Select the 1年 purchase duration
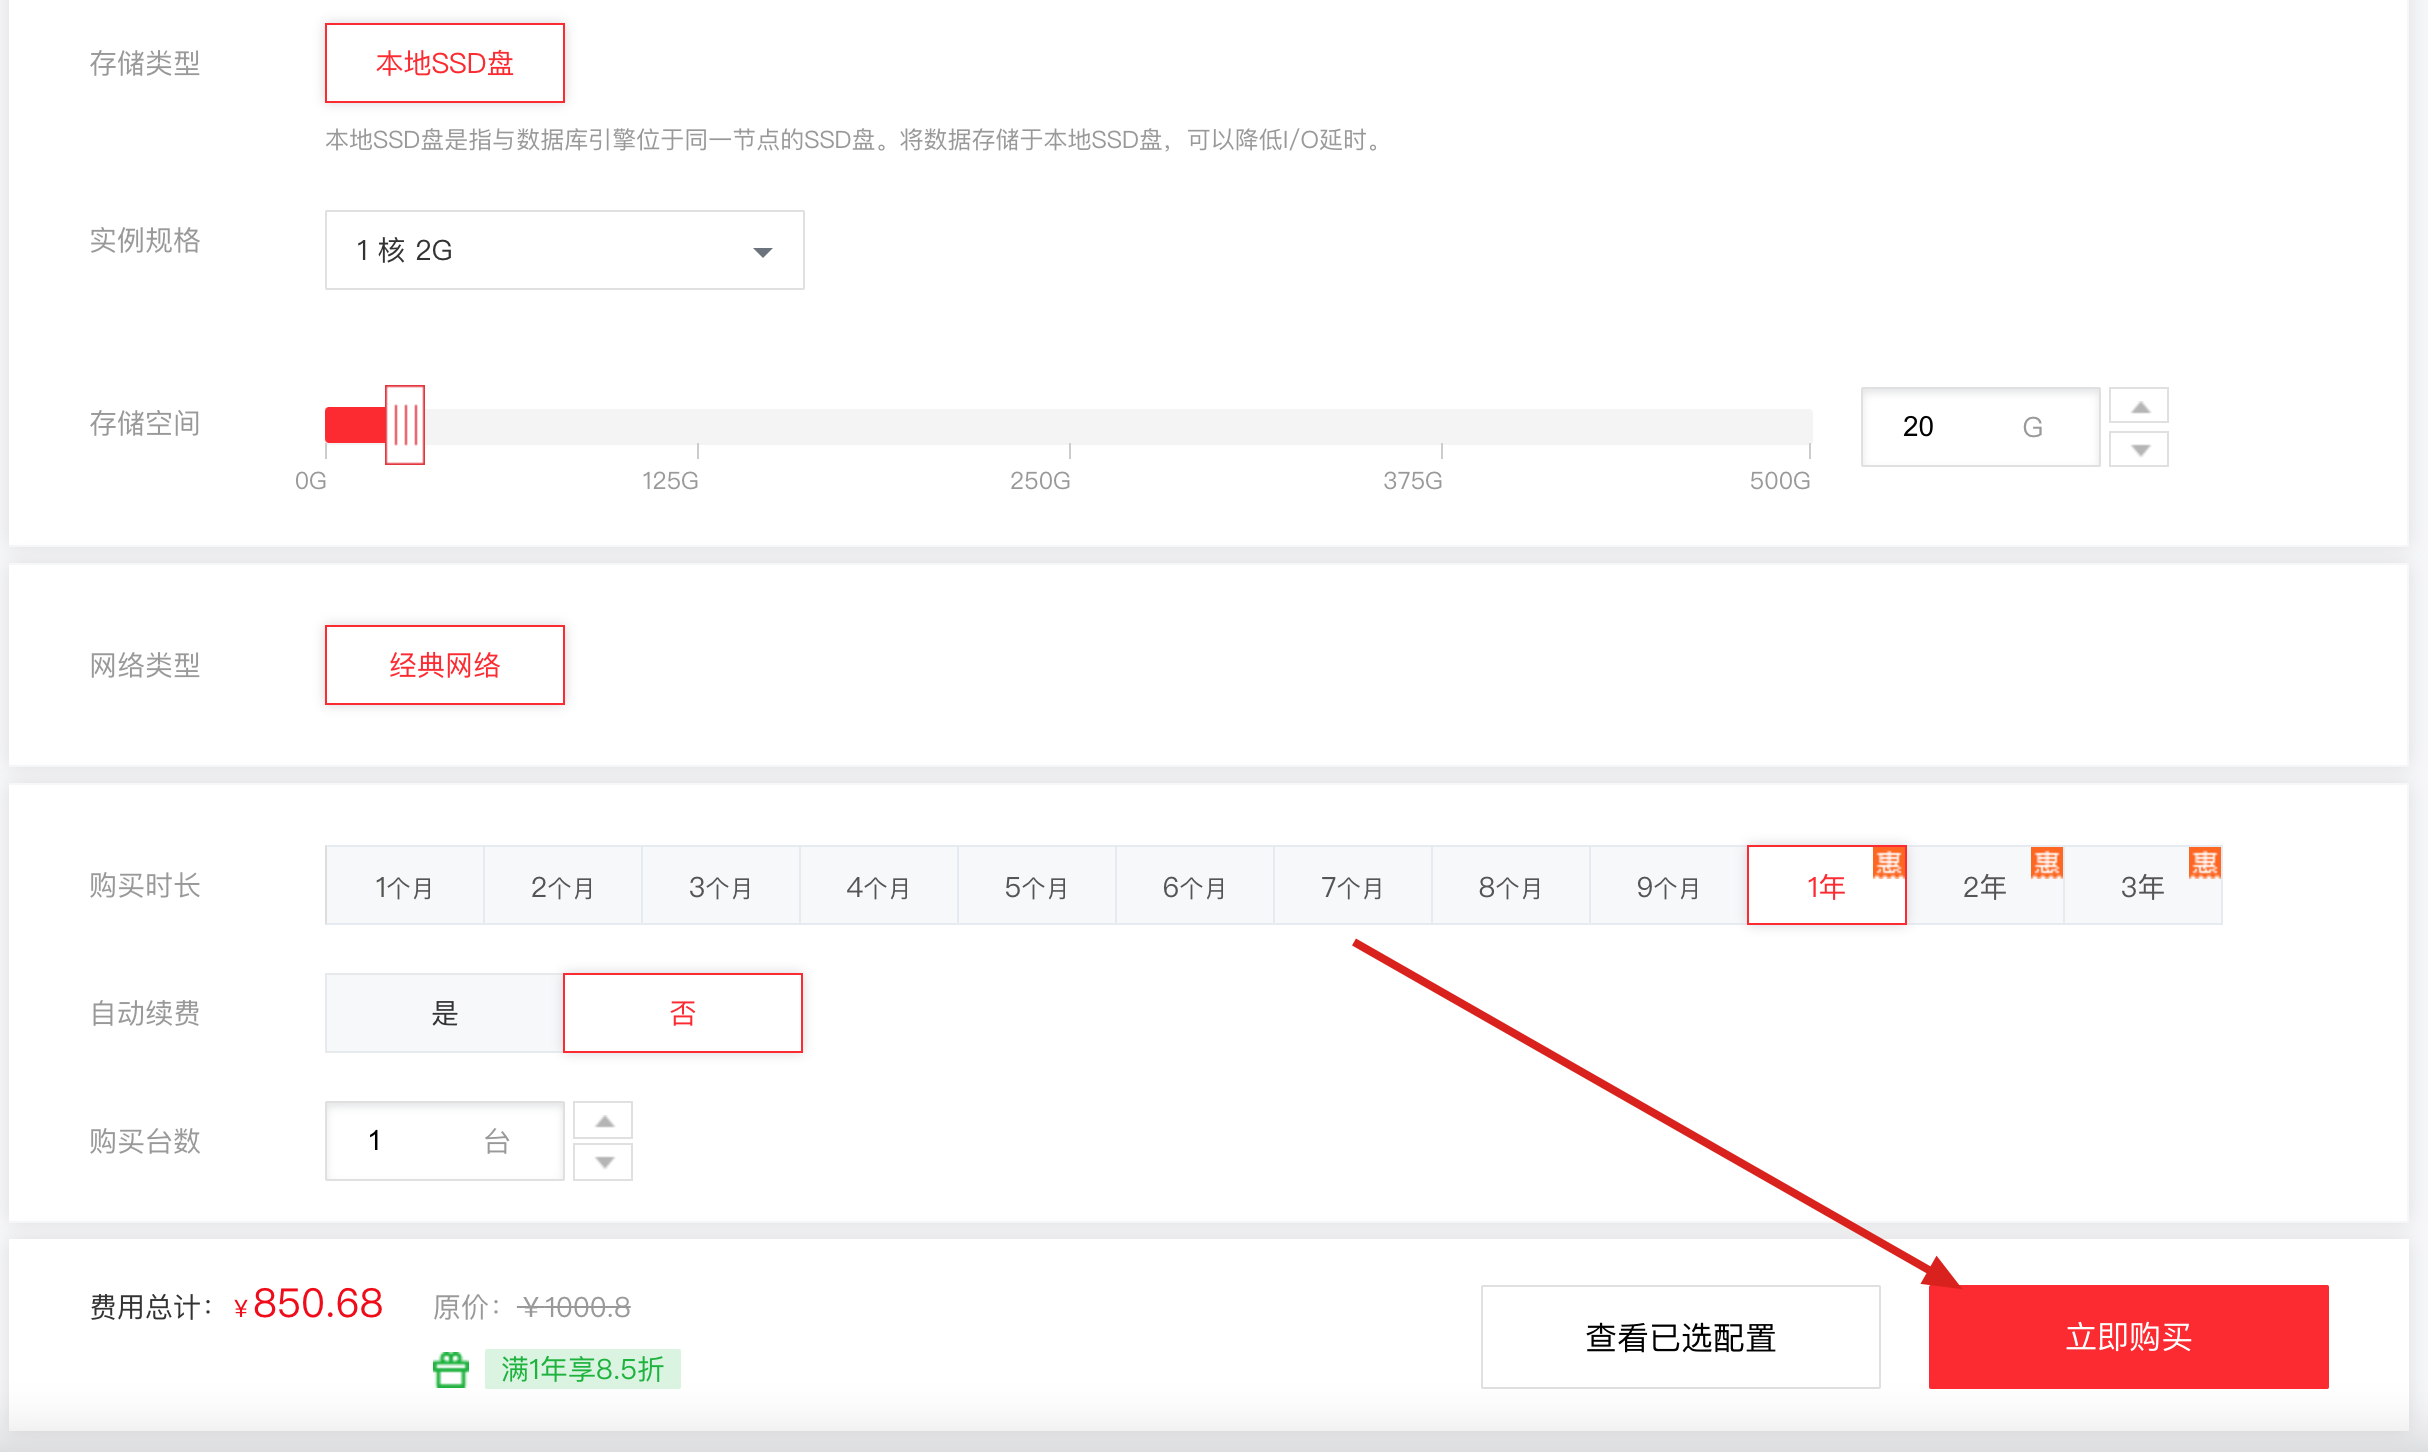This screenshot has width=2428, height=1452. tap(1826, 886)
